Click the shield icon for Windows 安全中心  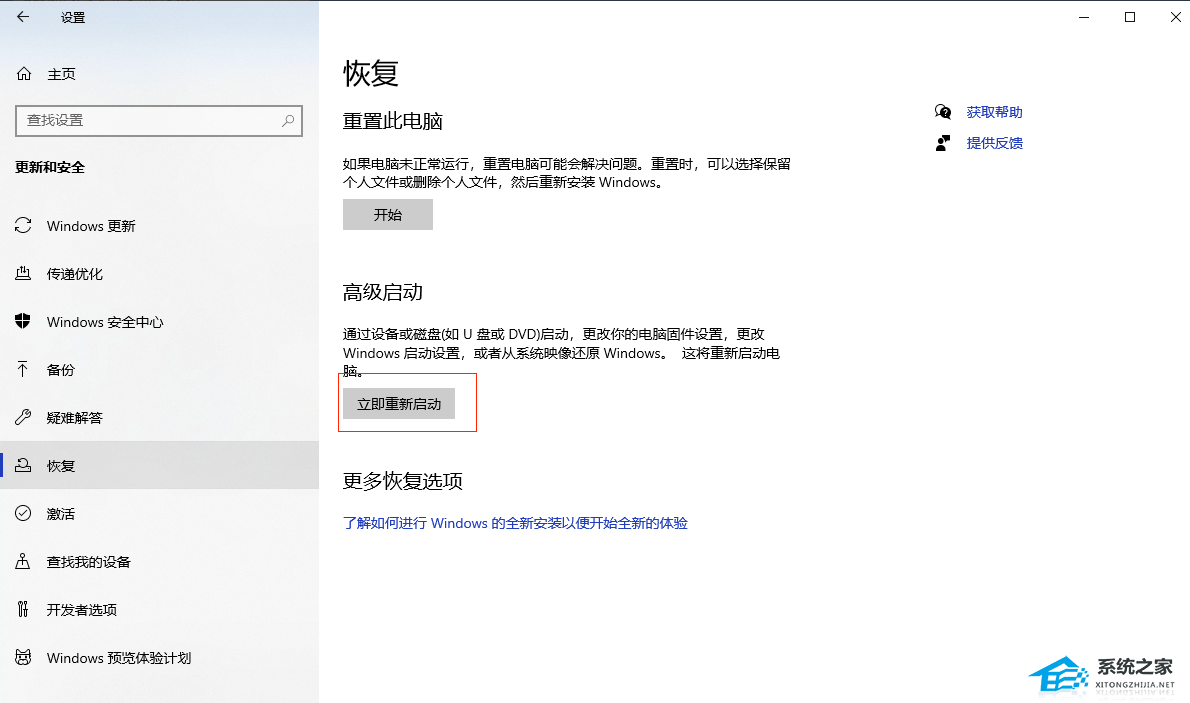tap(23, 321)
